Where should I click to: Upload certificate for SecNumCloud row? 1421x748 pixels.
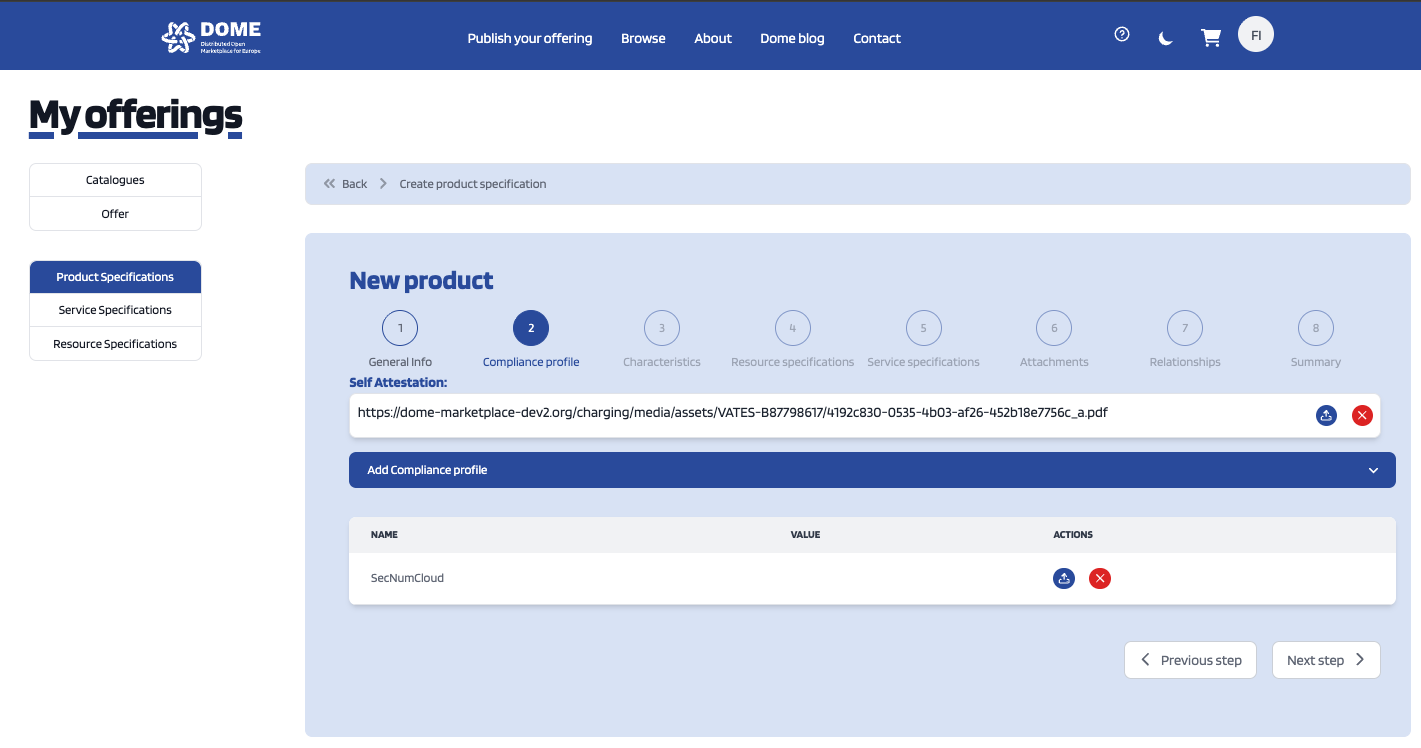click(x=1064, y=578)
